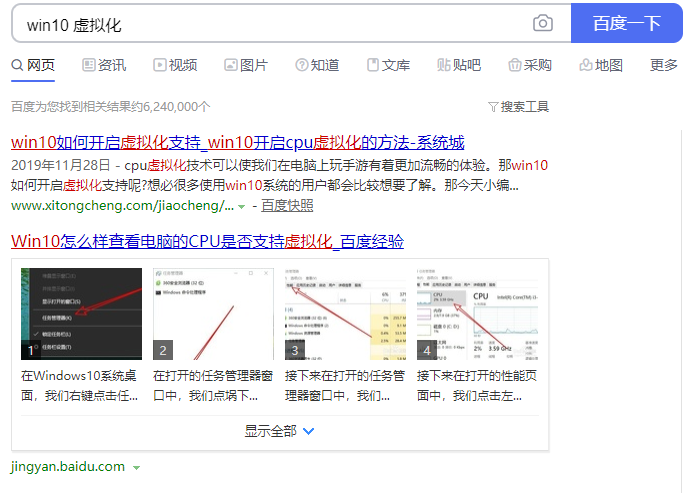
Task: Click the 贴 icon beside 贴吧
Action: (x=443, y=65)
